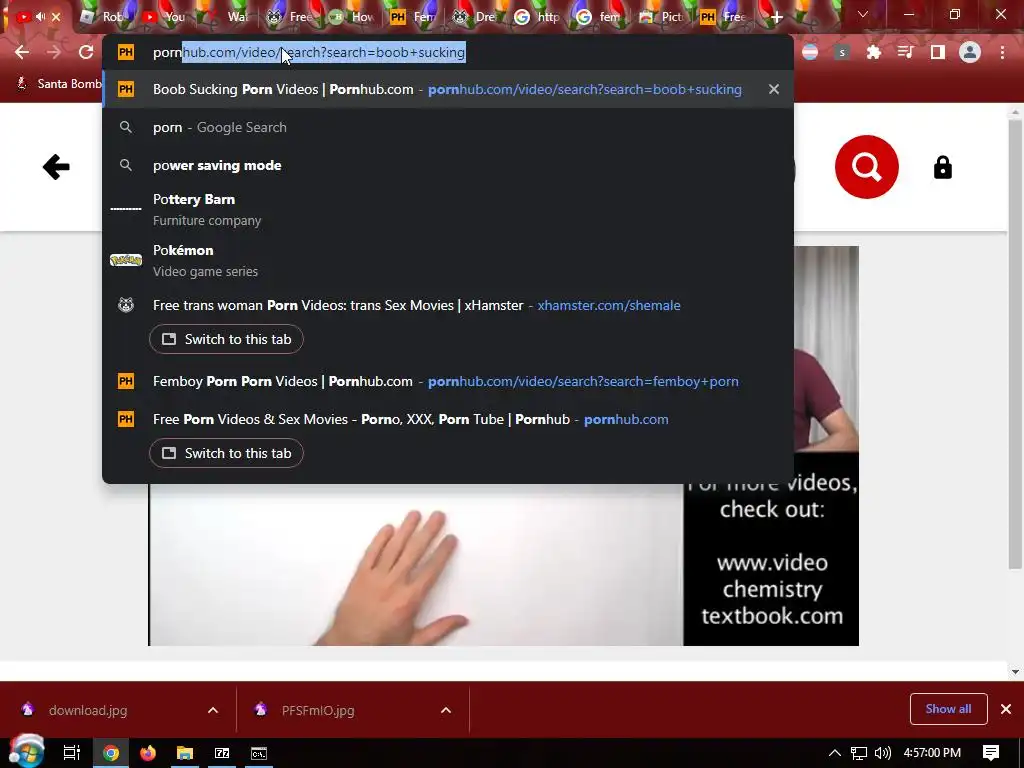
Task: Click the page's black back arrow
Action: pyautogui.click(x=56, y=167)
